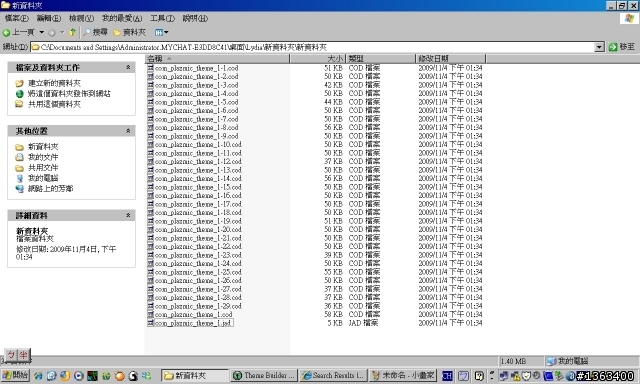Click the forward navigation arrow icon
The width and height of the screenshot is (640, 384).
pyautogui.click(x=52, y=33)
